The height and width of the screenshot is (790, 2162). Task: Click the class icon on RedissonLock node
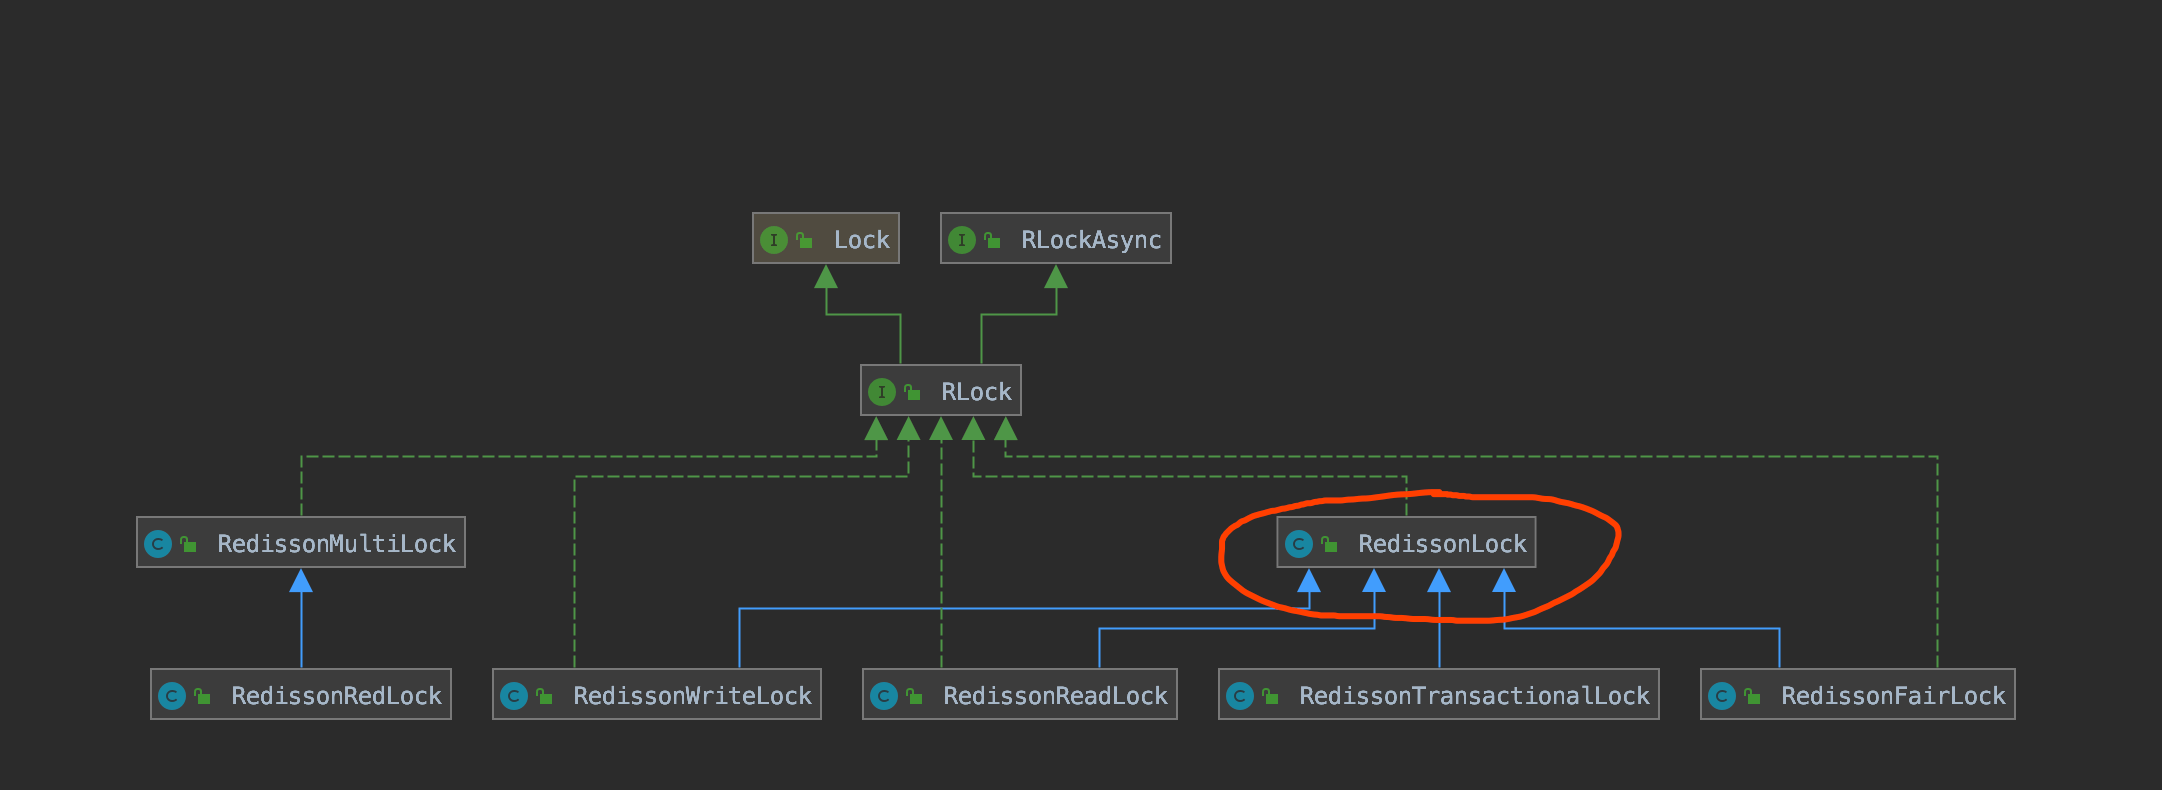(x=1298, y=544)
